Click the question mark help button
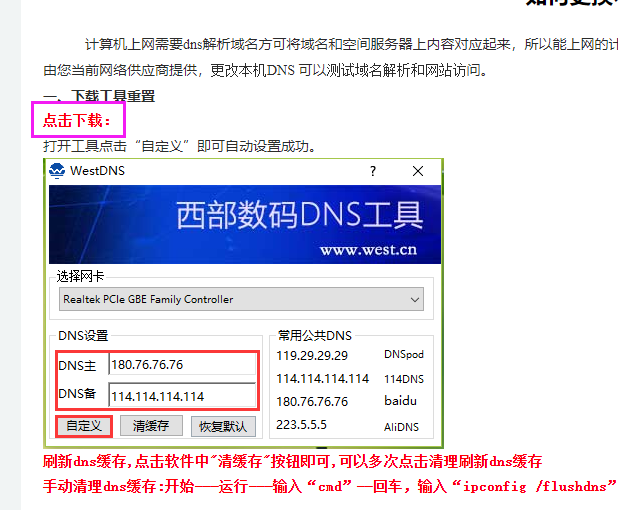The height and width of the screenshot is (510, 618). [373, 171]
